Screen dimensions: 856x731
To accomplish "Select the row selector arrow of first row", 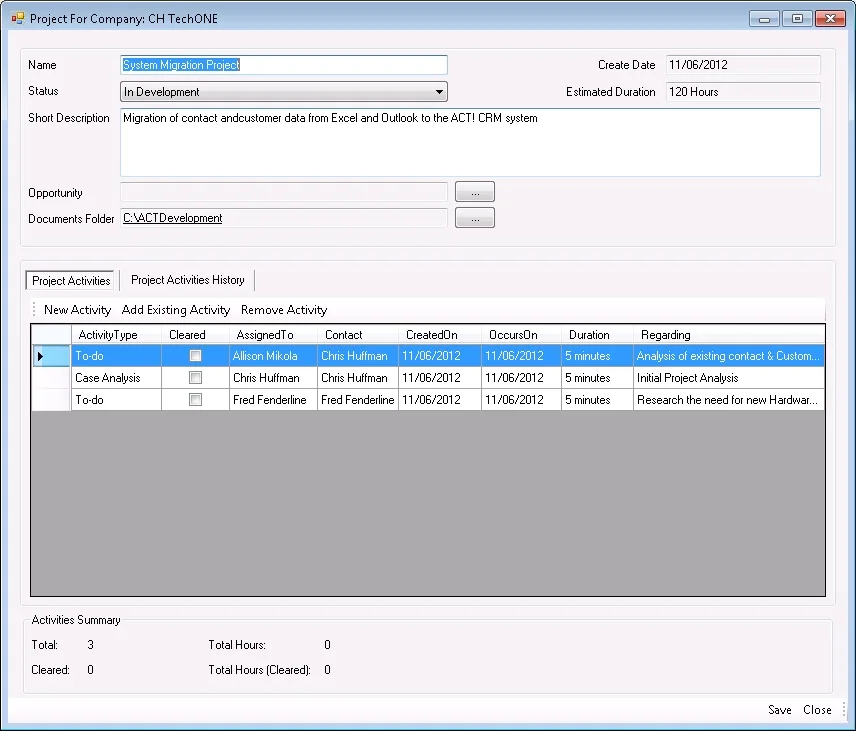I will tap(51, 356).
